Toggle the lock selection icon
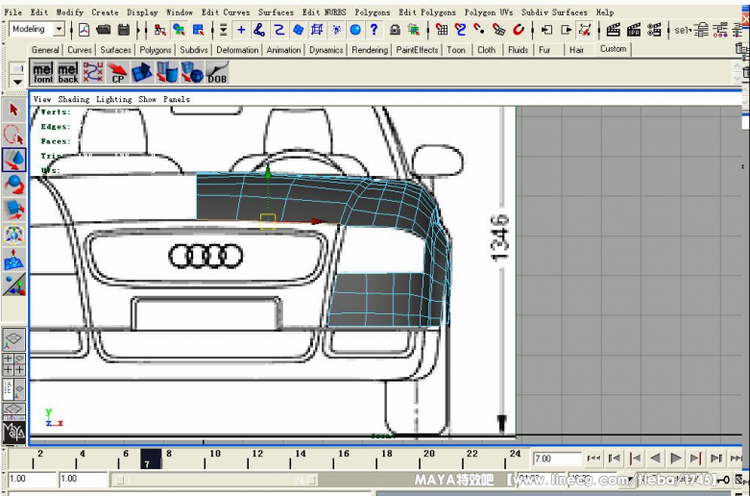This screenshot has width=750, height=496. 395,30
